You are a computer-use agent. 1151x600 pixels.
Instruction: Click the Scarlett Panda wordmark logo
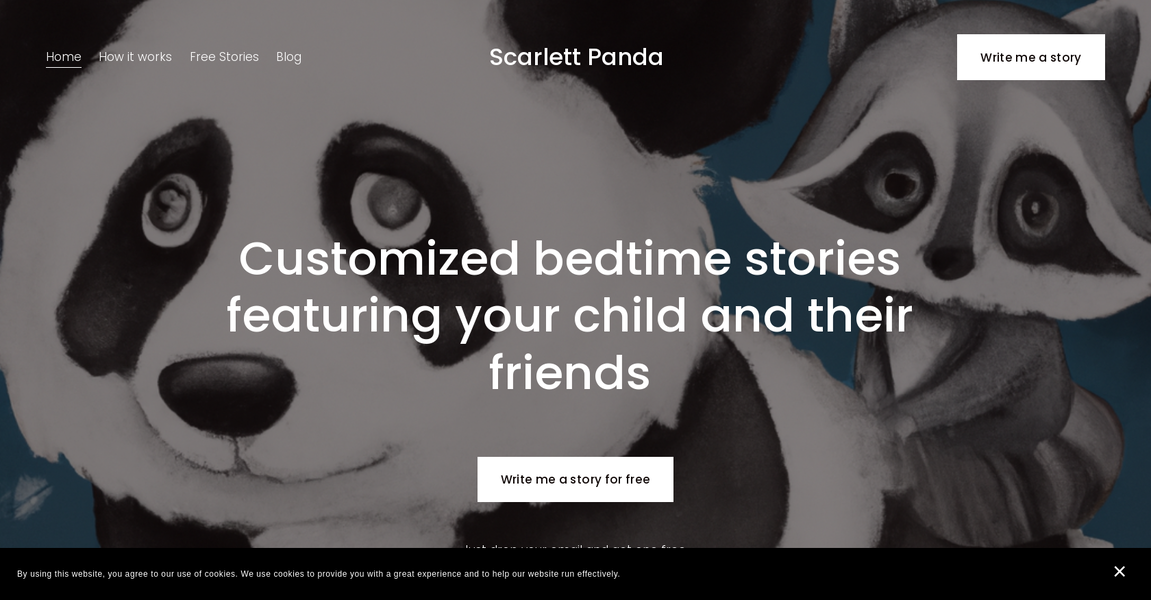(576, 57)
